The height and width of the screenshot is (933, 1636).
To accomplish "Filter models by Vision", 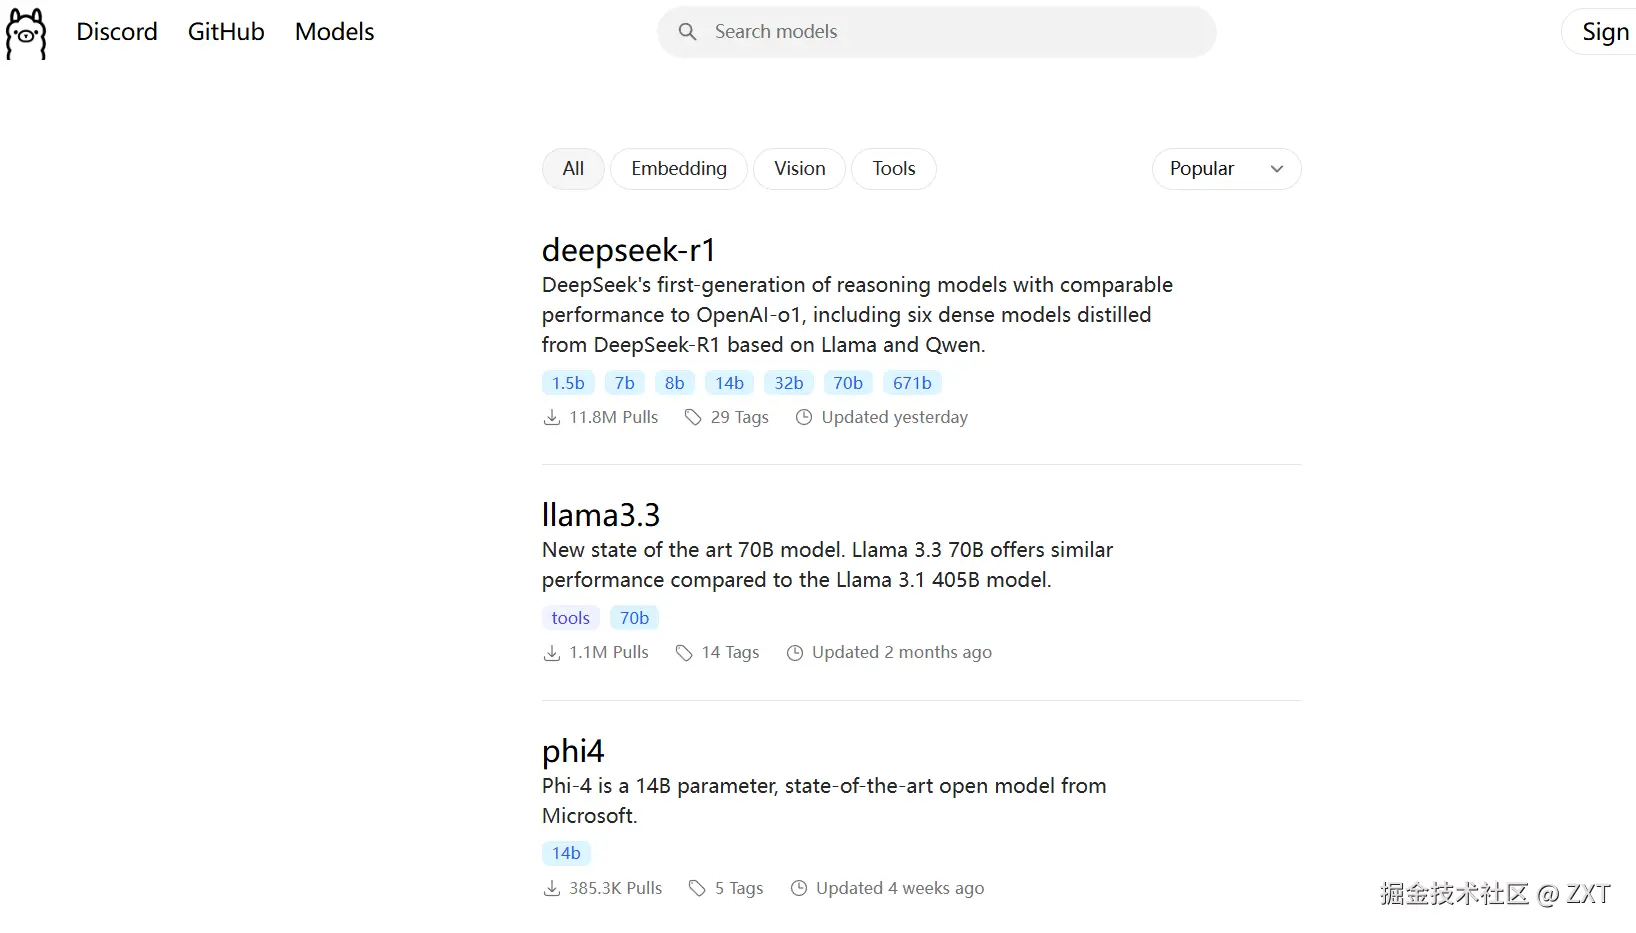I will (799, 169).
